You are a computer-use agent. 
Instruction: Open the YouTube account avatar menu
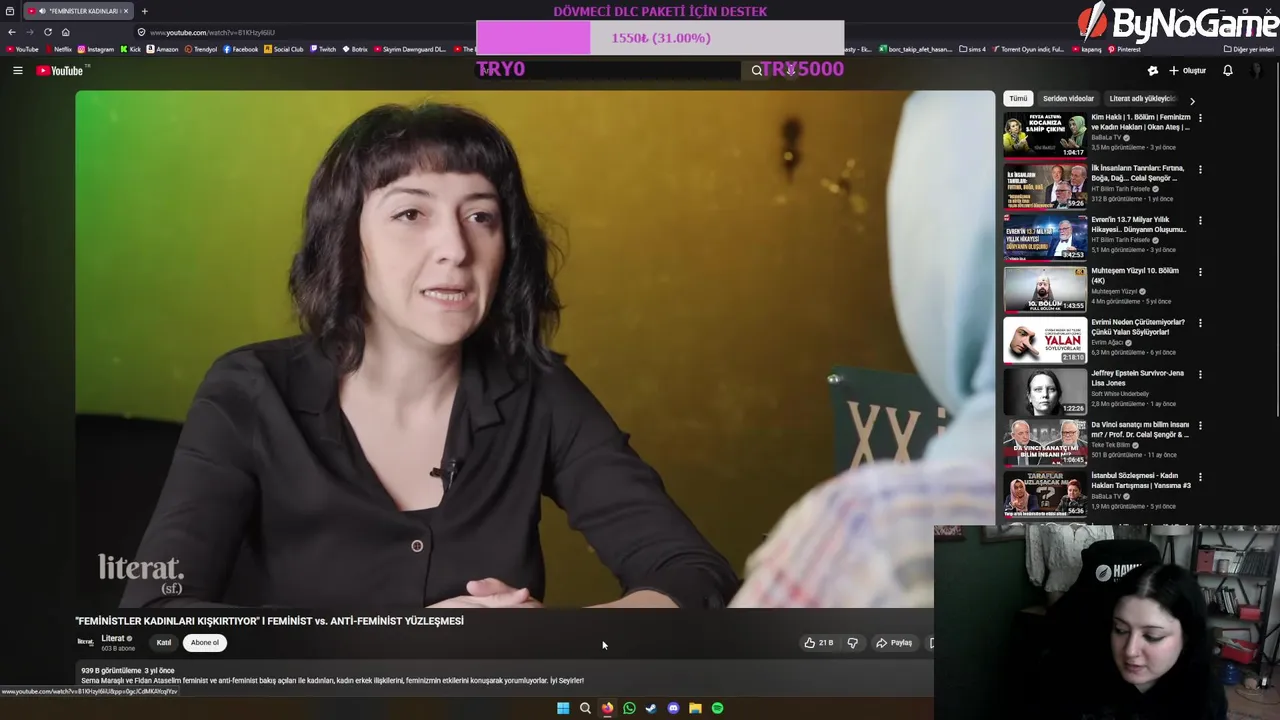coord(1257,70)
